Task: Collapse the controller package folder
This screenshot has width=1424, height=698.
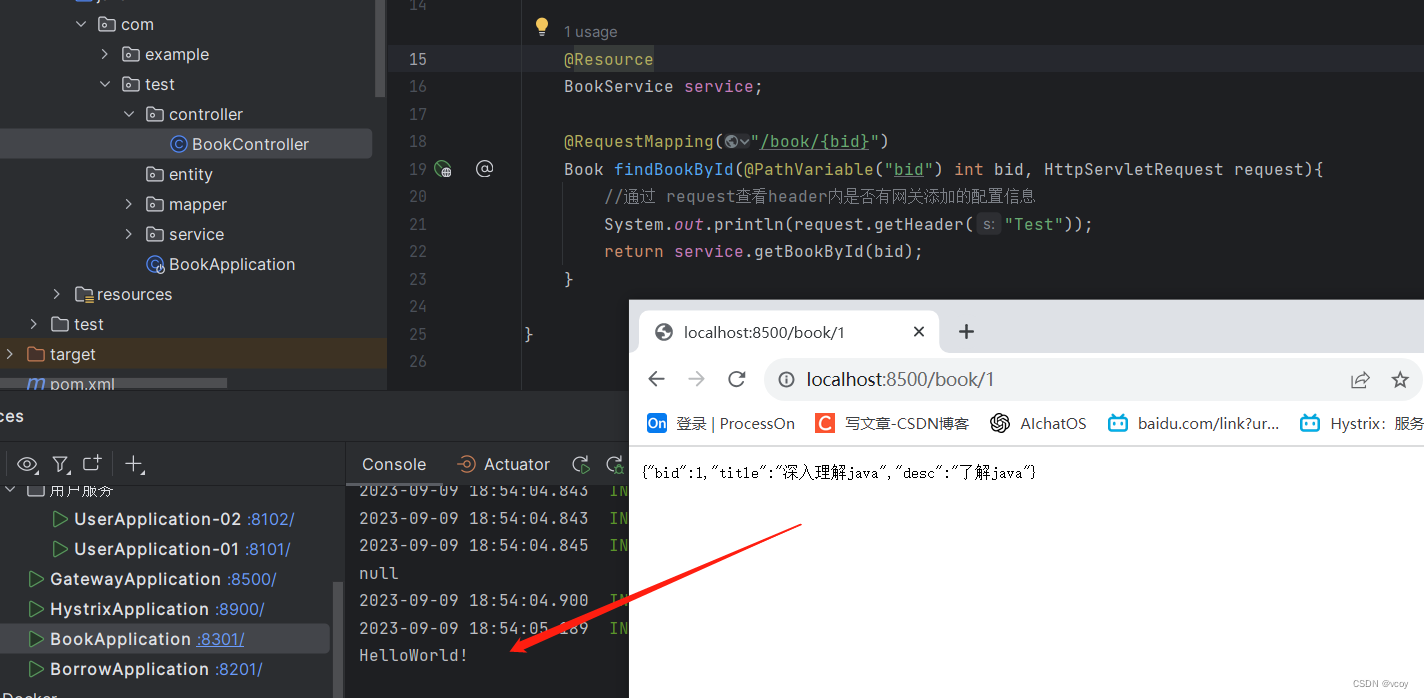Action: tap(129, 114)
